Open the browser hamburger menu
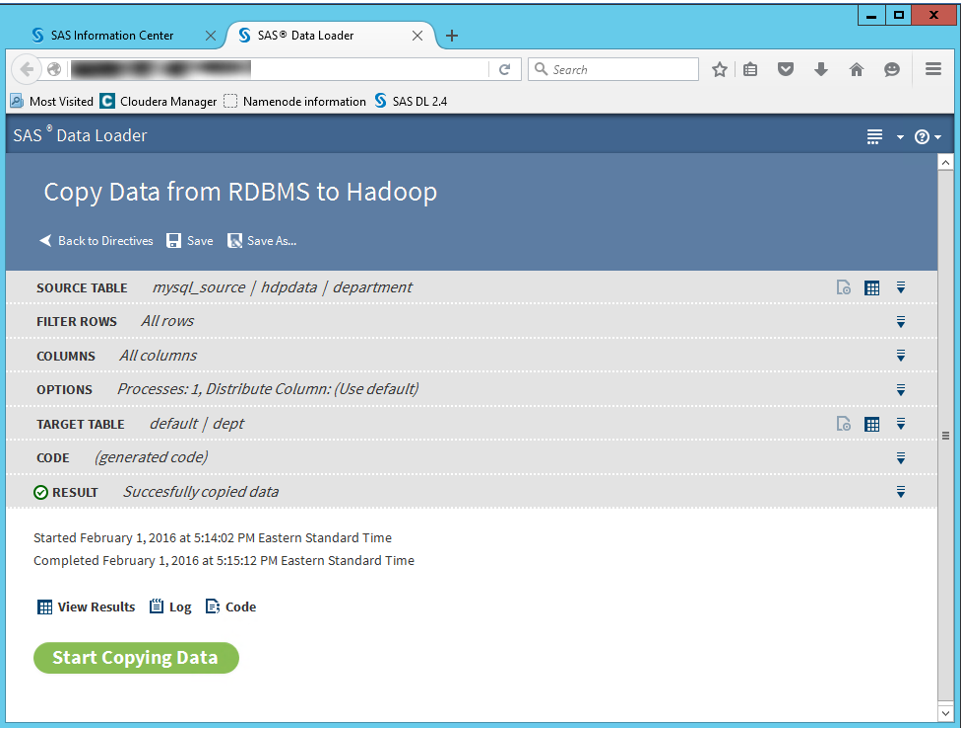The image size is (964, 730). point(933,69)
